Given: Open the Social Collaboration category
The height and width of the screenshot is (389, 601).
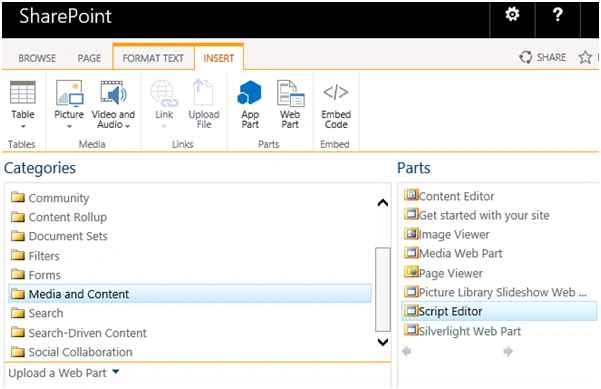Looking at the screenshot, I should tap(71, 352).
